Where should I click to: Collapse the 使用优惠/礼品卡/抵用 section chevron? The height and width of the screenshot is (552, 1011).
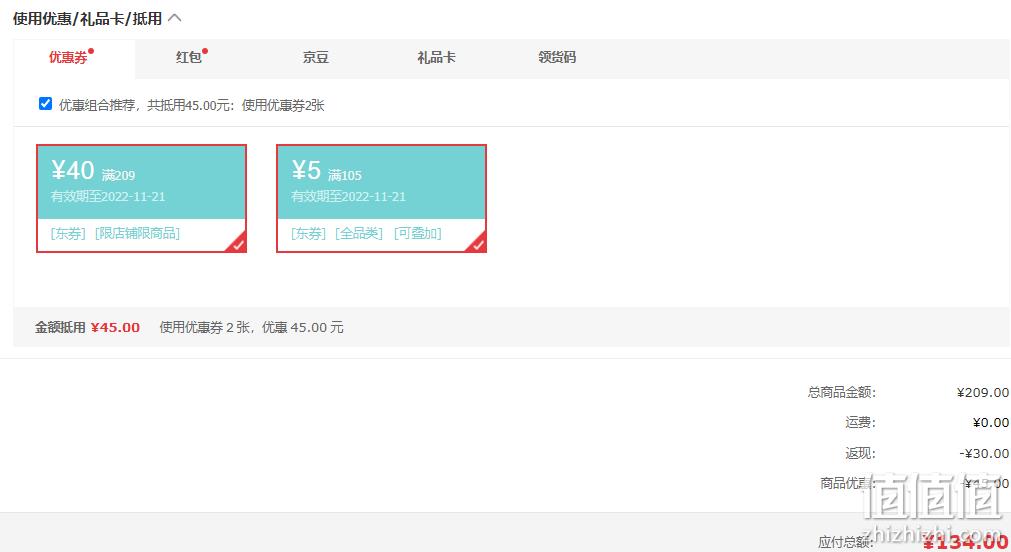click(x=175, y=18)
